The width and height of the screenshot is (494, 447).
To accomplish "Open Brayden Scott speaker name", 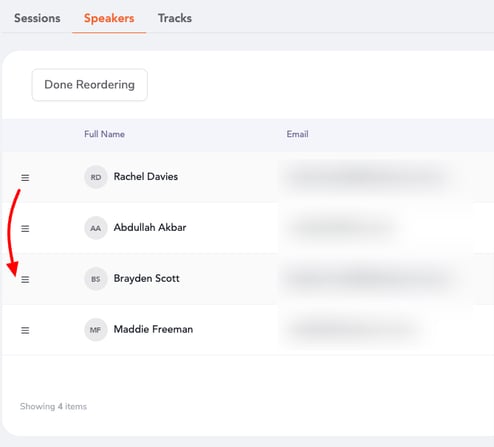I will point(147,278).
